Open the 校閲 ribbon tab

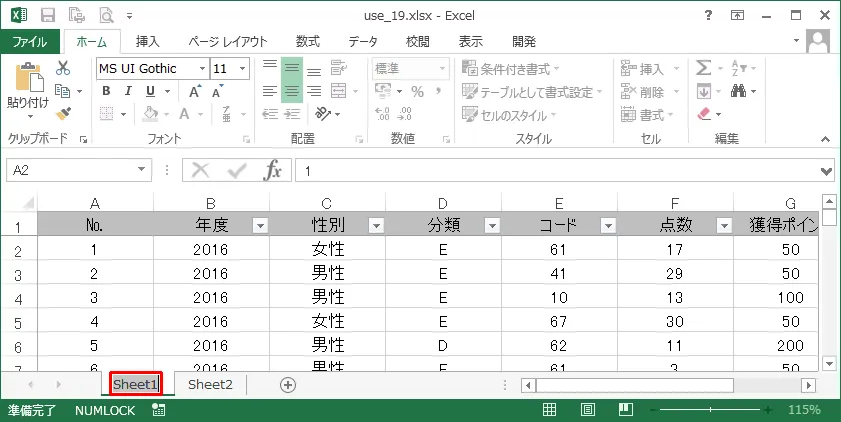point(418,42)
